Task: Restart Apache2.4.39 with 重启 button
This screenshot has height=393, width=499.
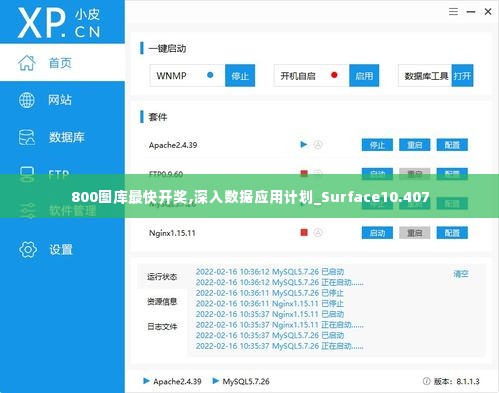Action: pos(414,145)
